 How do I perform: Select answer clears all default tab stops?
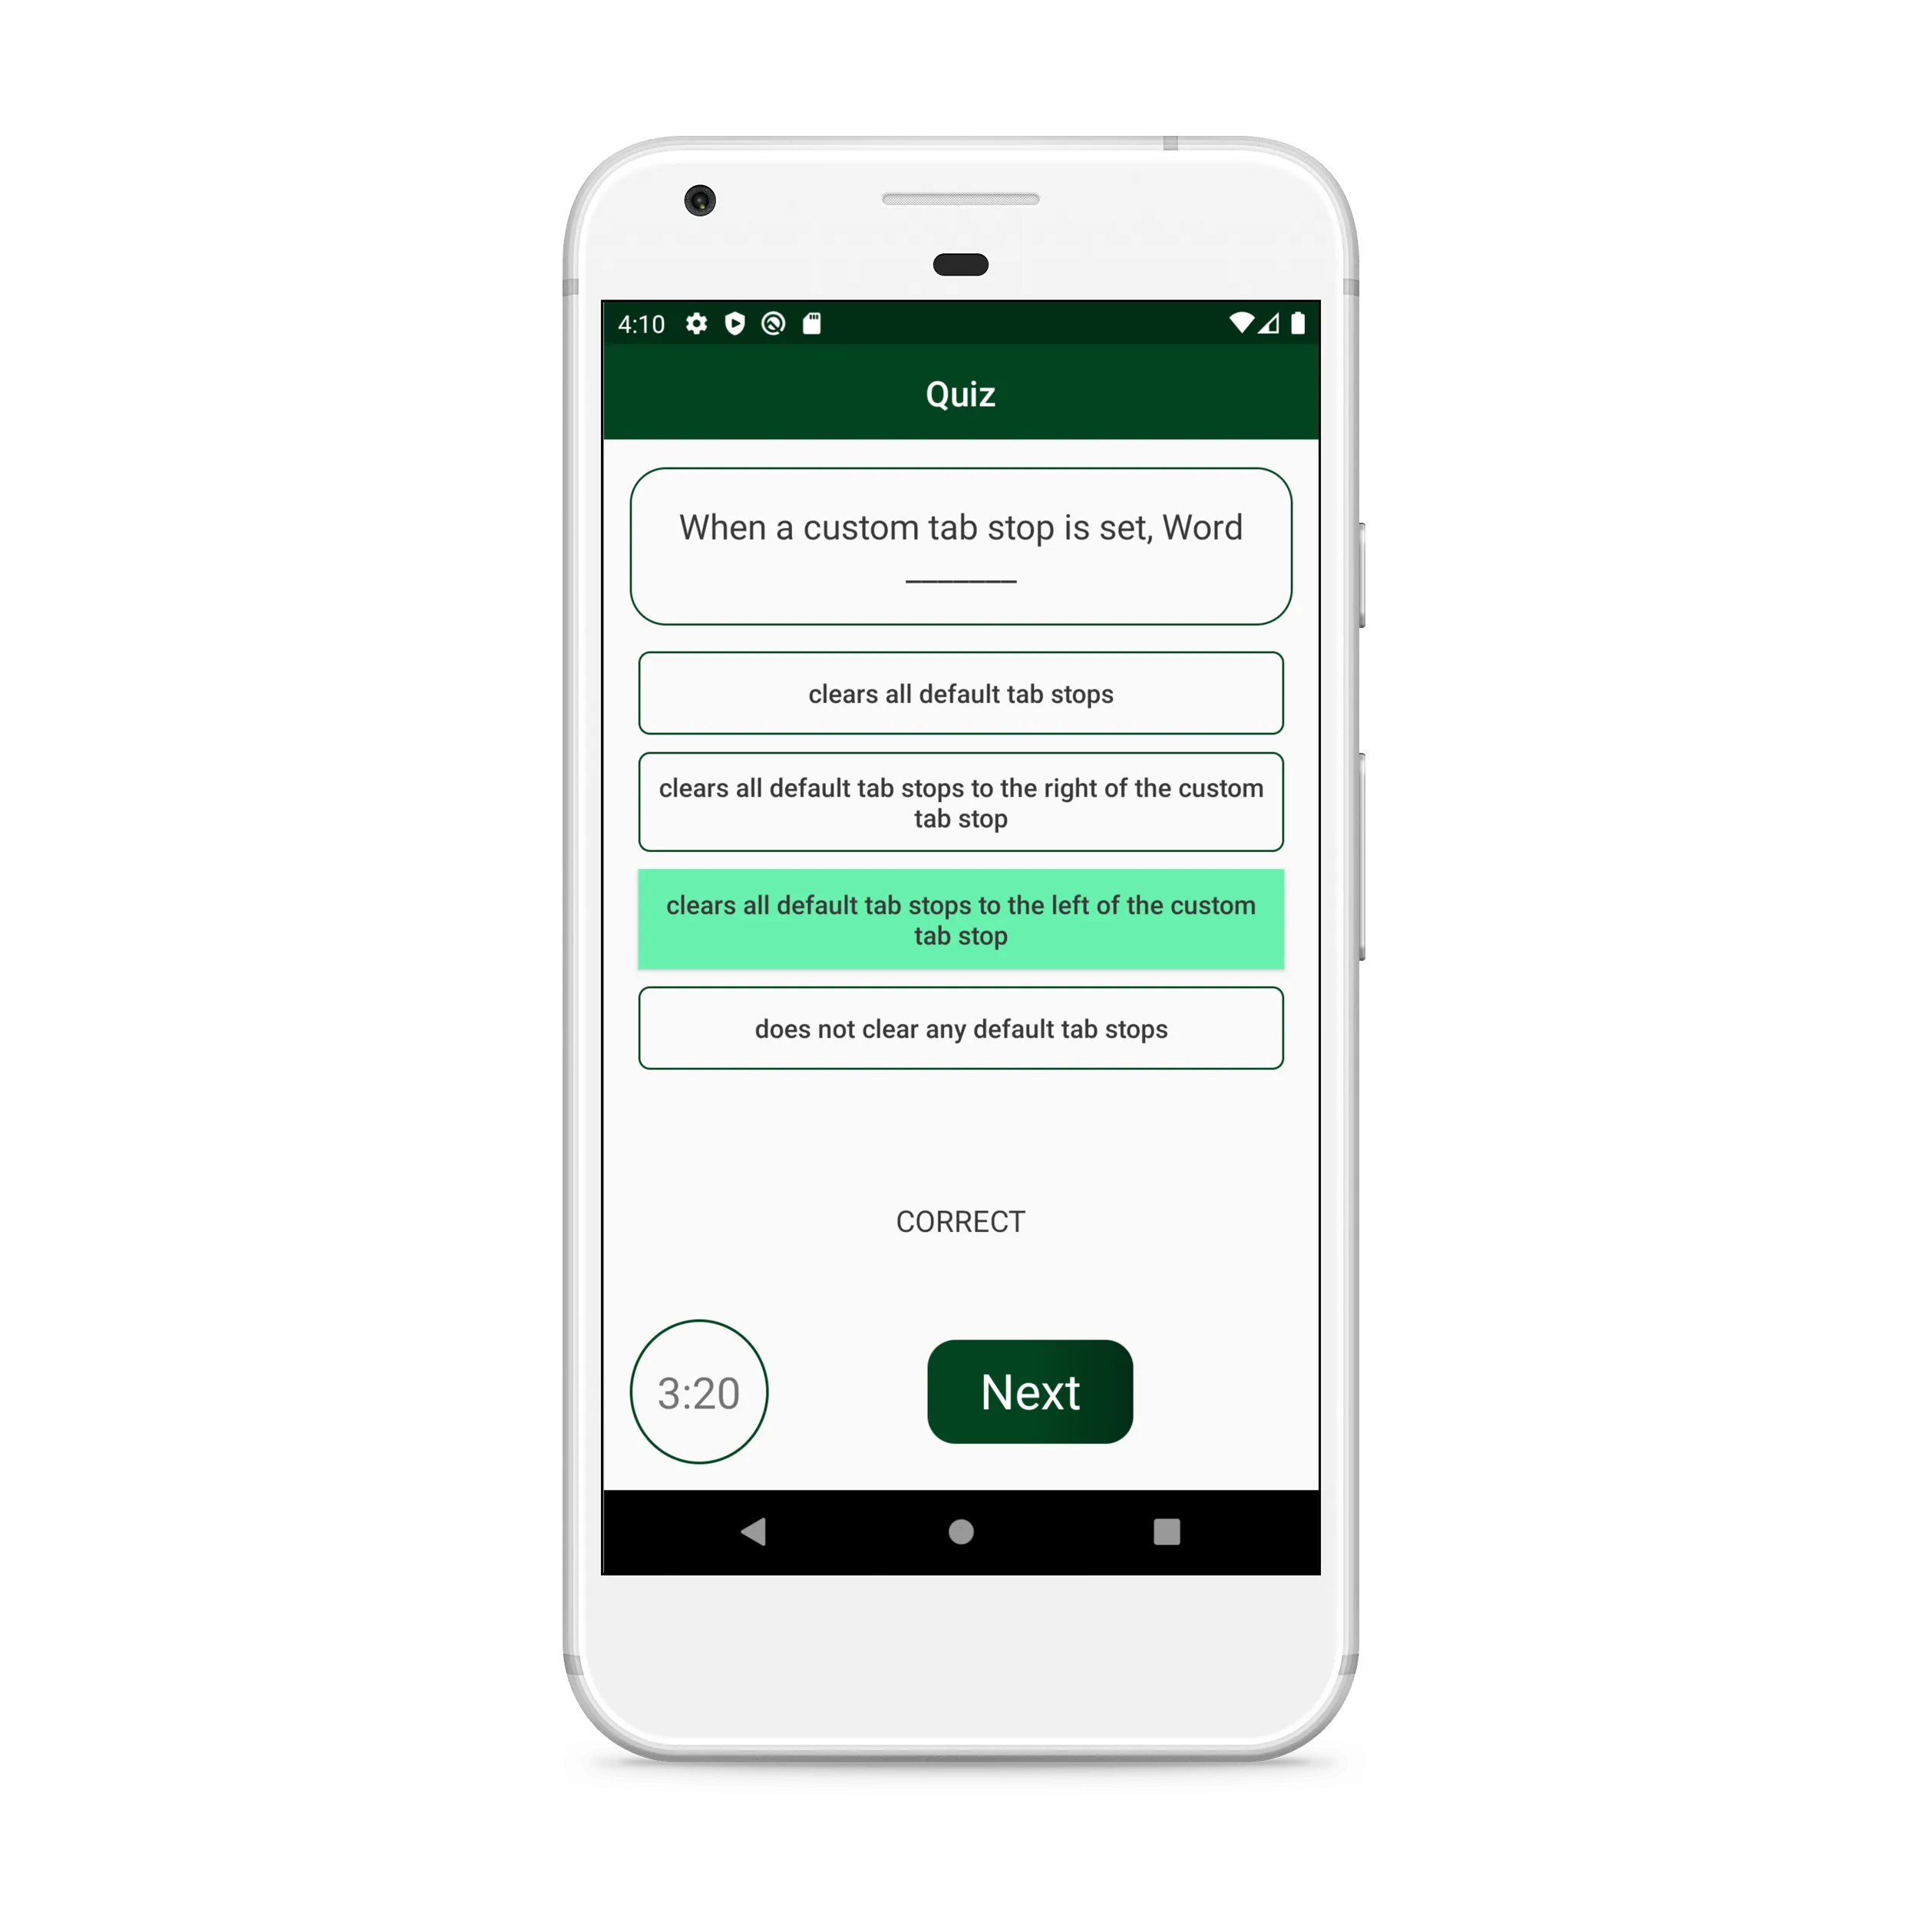coord(962,694)
